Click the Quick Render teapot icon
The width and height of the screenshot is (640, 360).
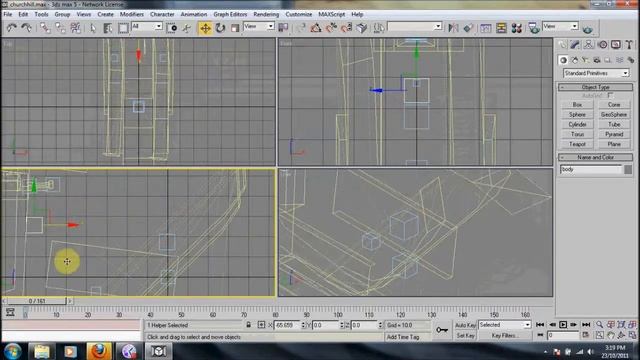588,29
